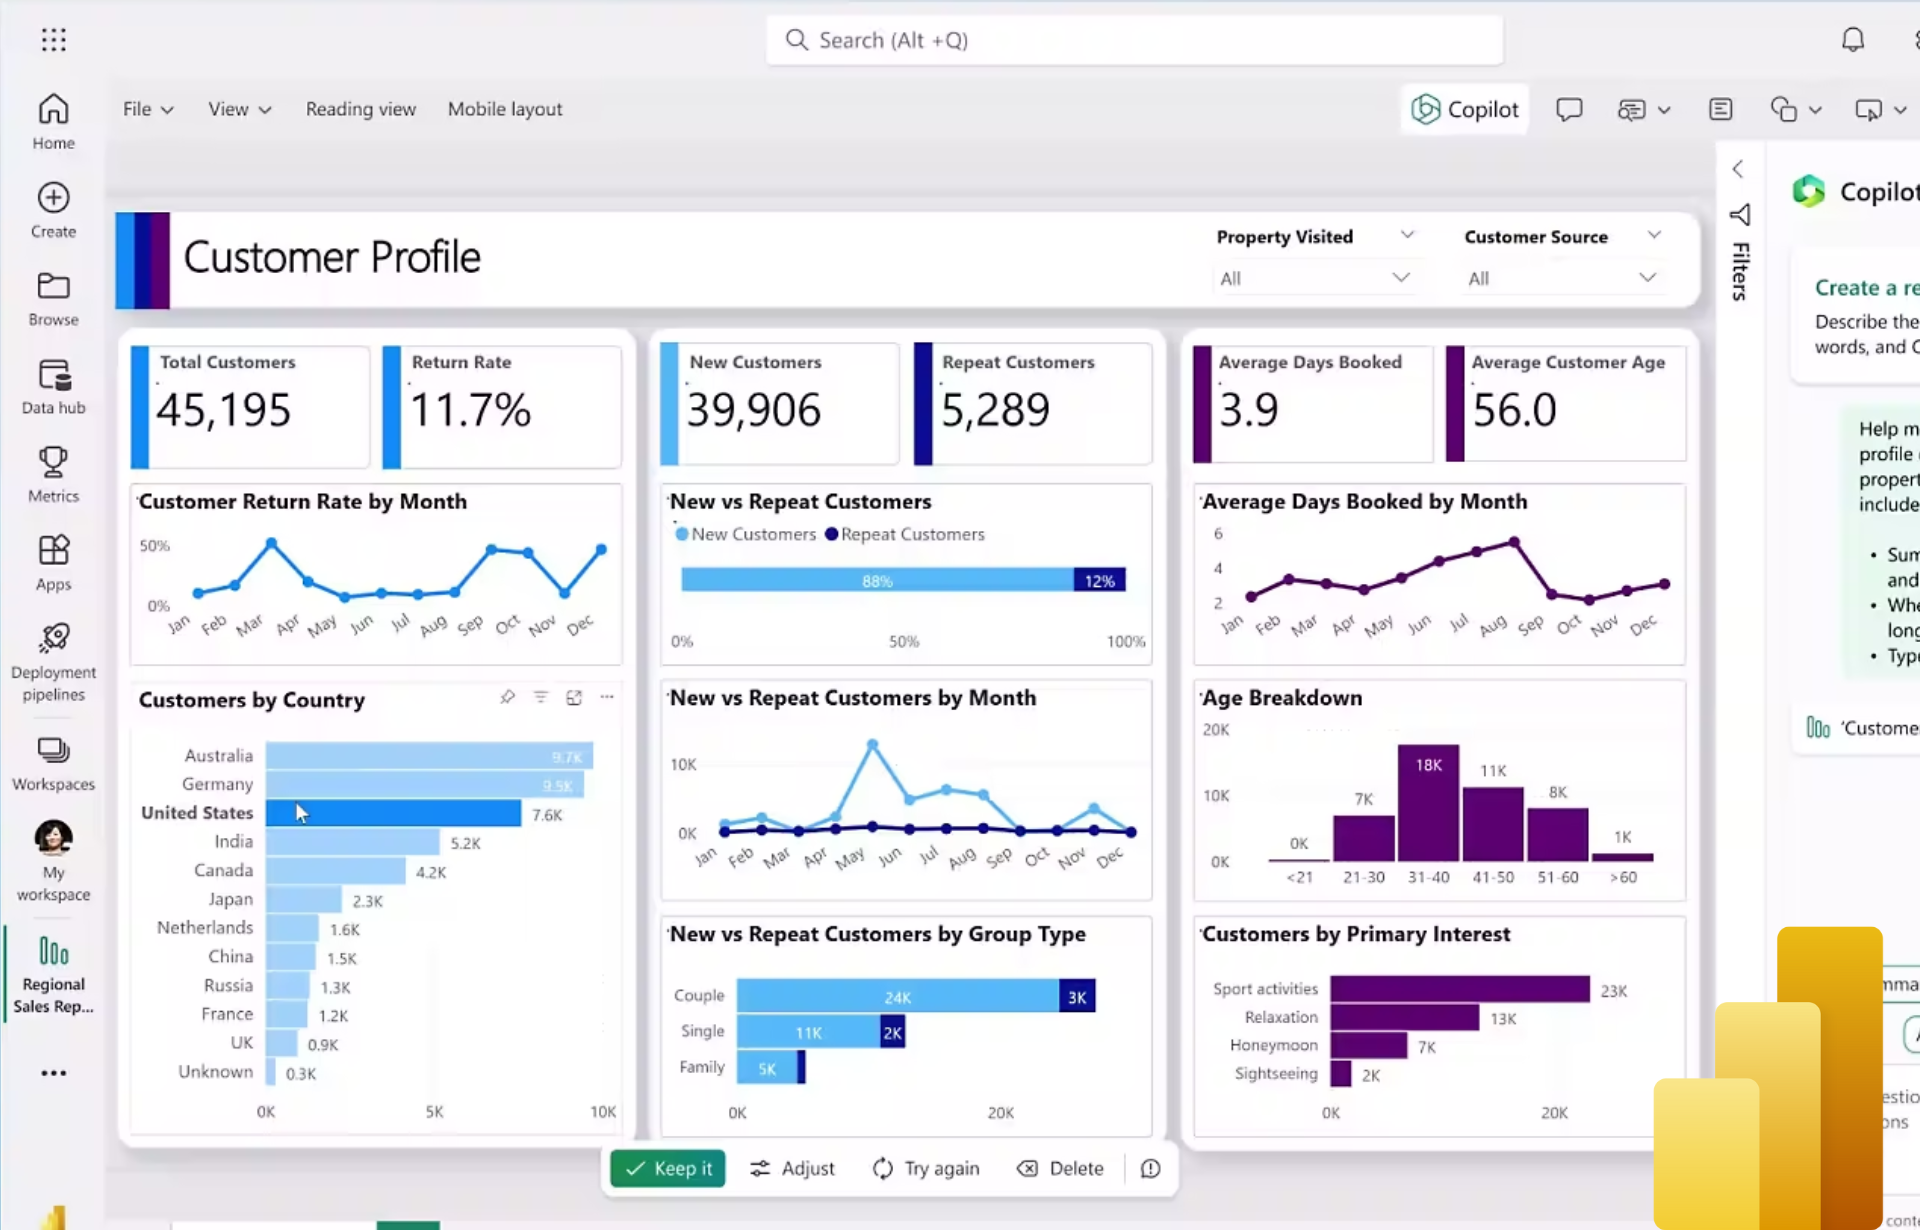Toggle the Copilot pane button
Image resolution: width=1920 pixels, height=1230 pixels.
click(1465, 109)
